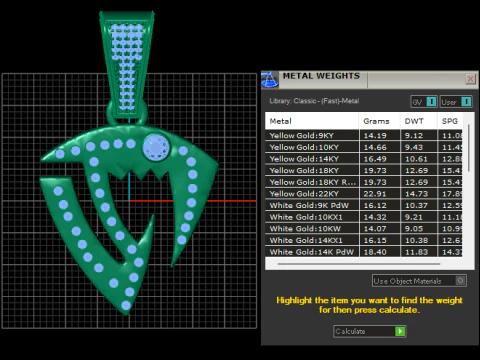Click the green Calculate arrow button
480x360 pixels.
click(400, 331)
